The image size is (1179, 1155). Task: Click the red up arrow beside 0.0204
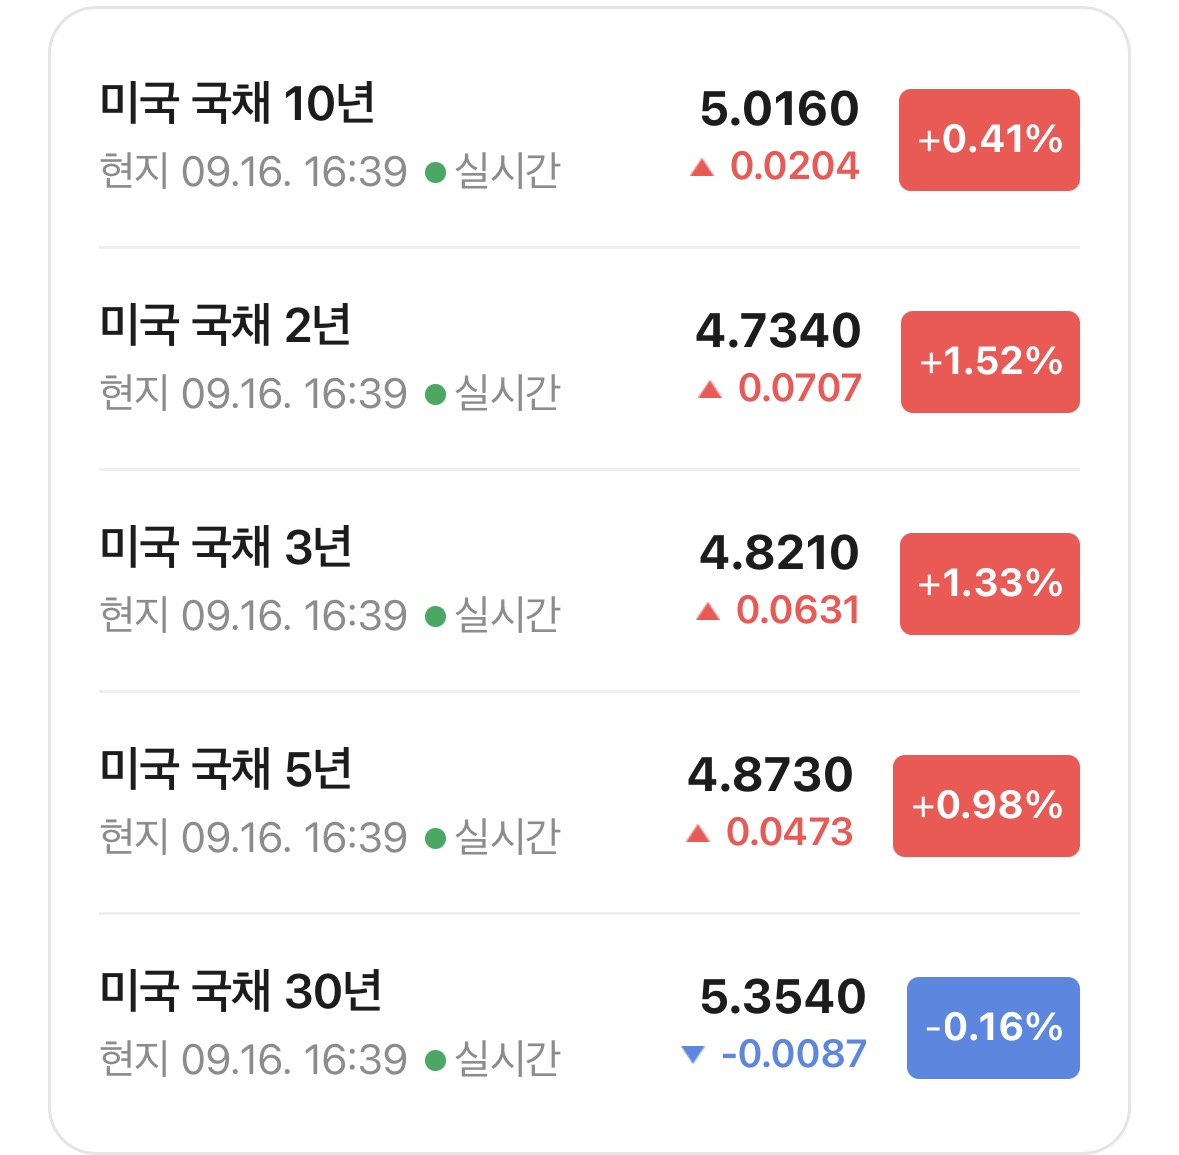tap(702, 168)
